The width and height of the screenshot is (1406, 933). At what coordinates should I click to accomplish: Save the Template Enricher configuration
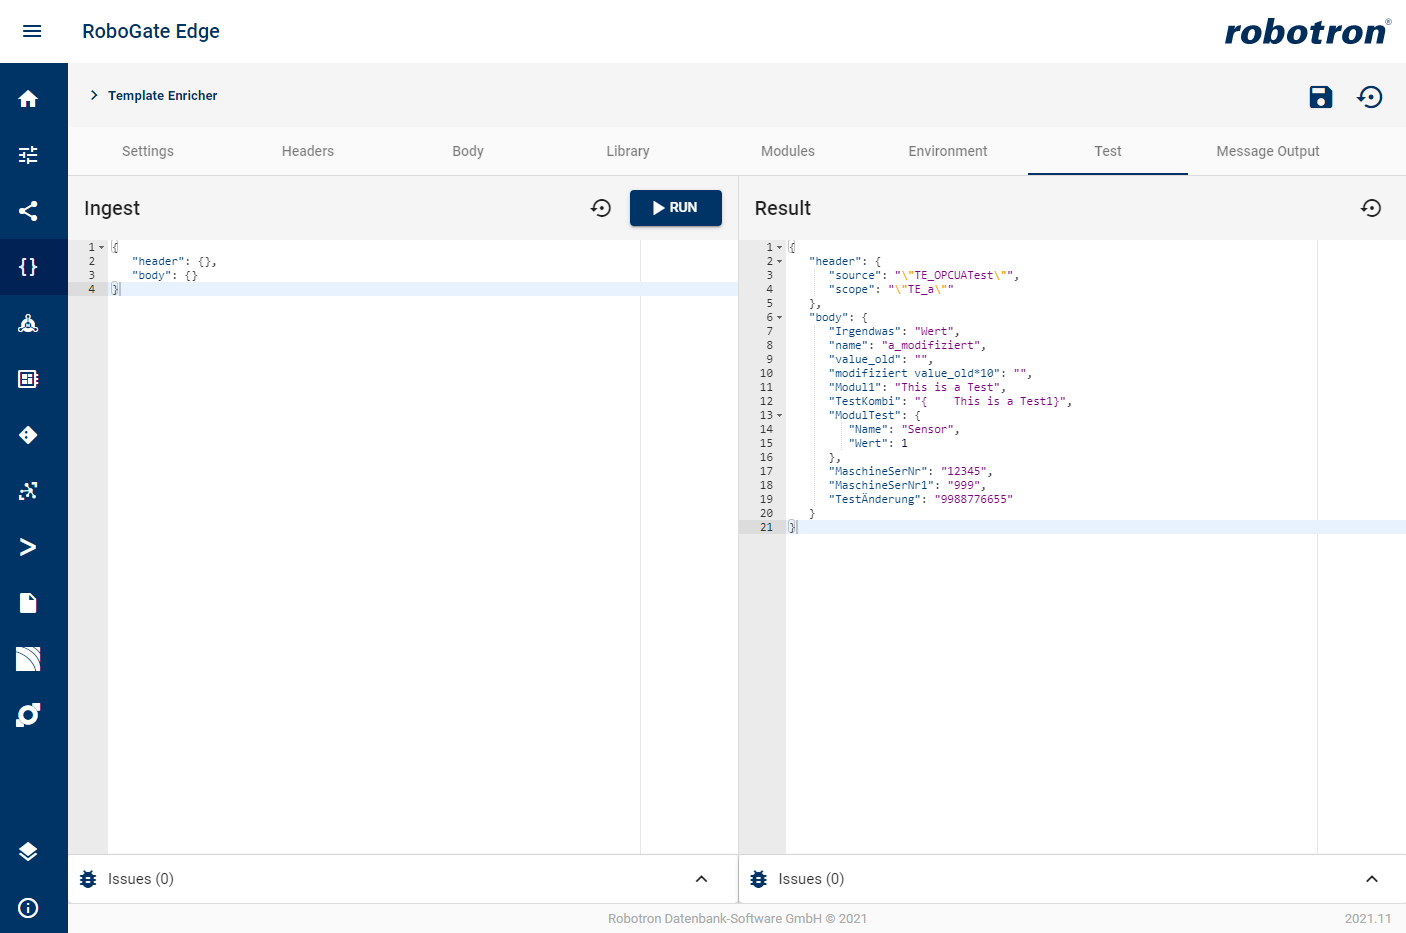[x=1321, y=97]
